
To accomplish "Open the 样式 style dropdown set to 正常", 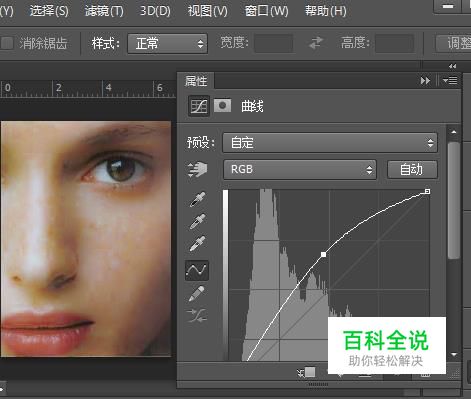I will coord(168,43).
